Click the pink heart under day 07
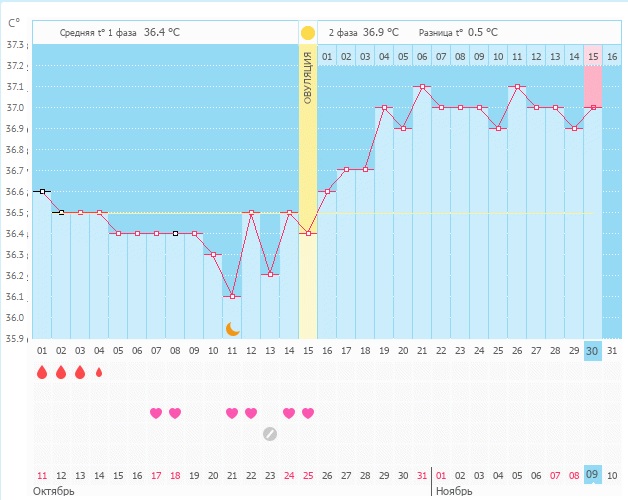The image size is (628, 500). (x=156, y=413)
